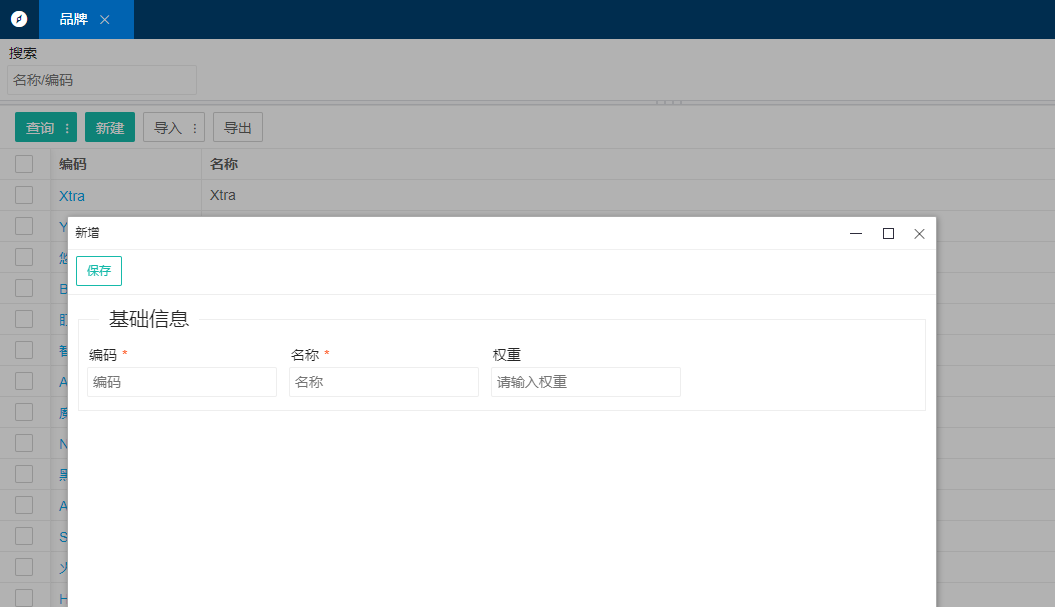Toggle the select-all header checkbox
This screenshot has height=607, width=1055.
tap(24, 164)
